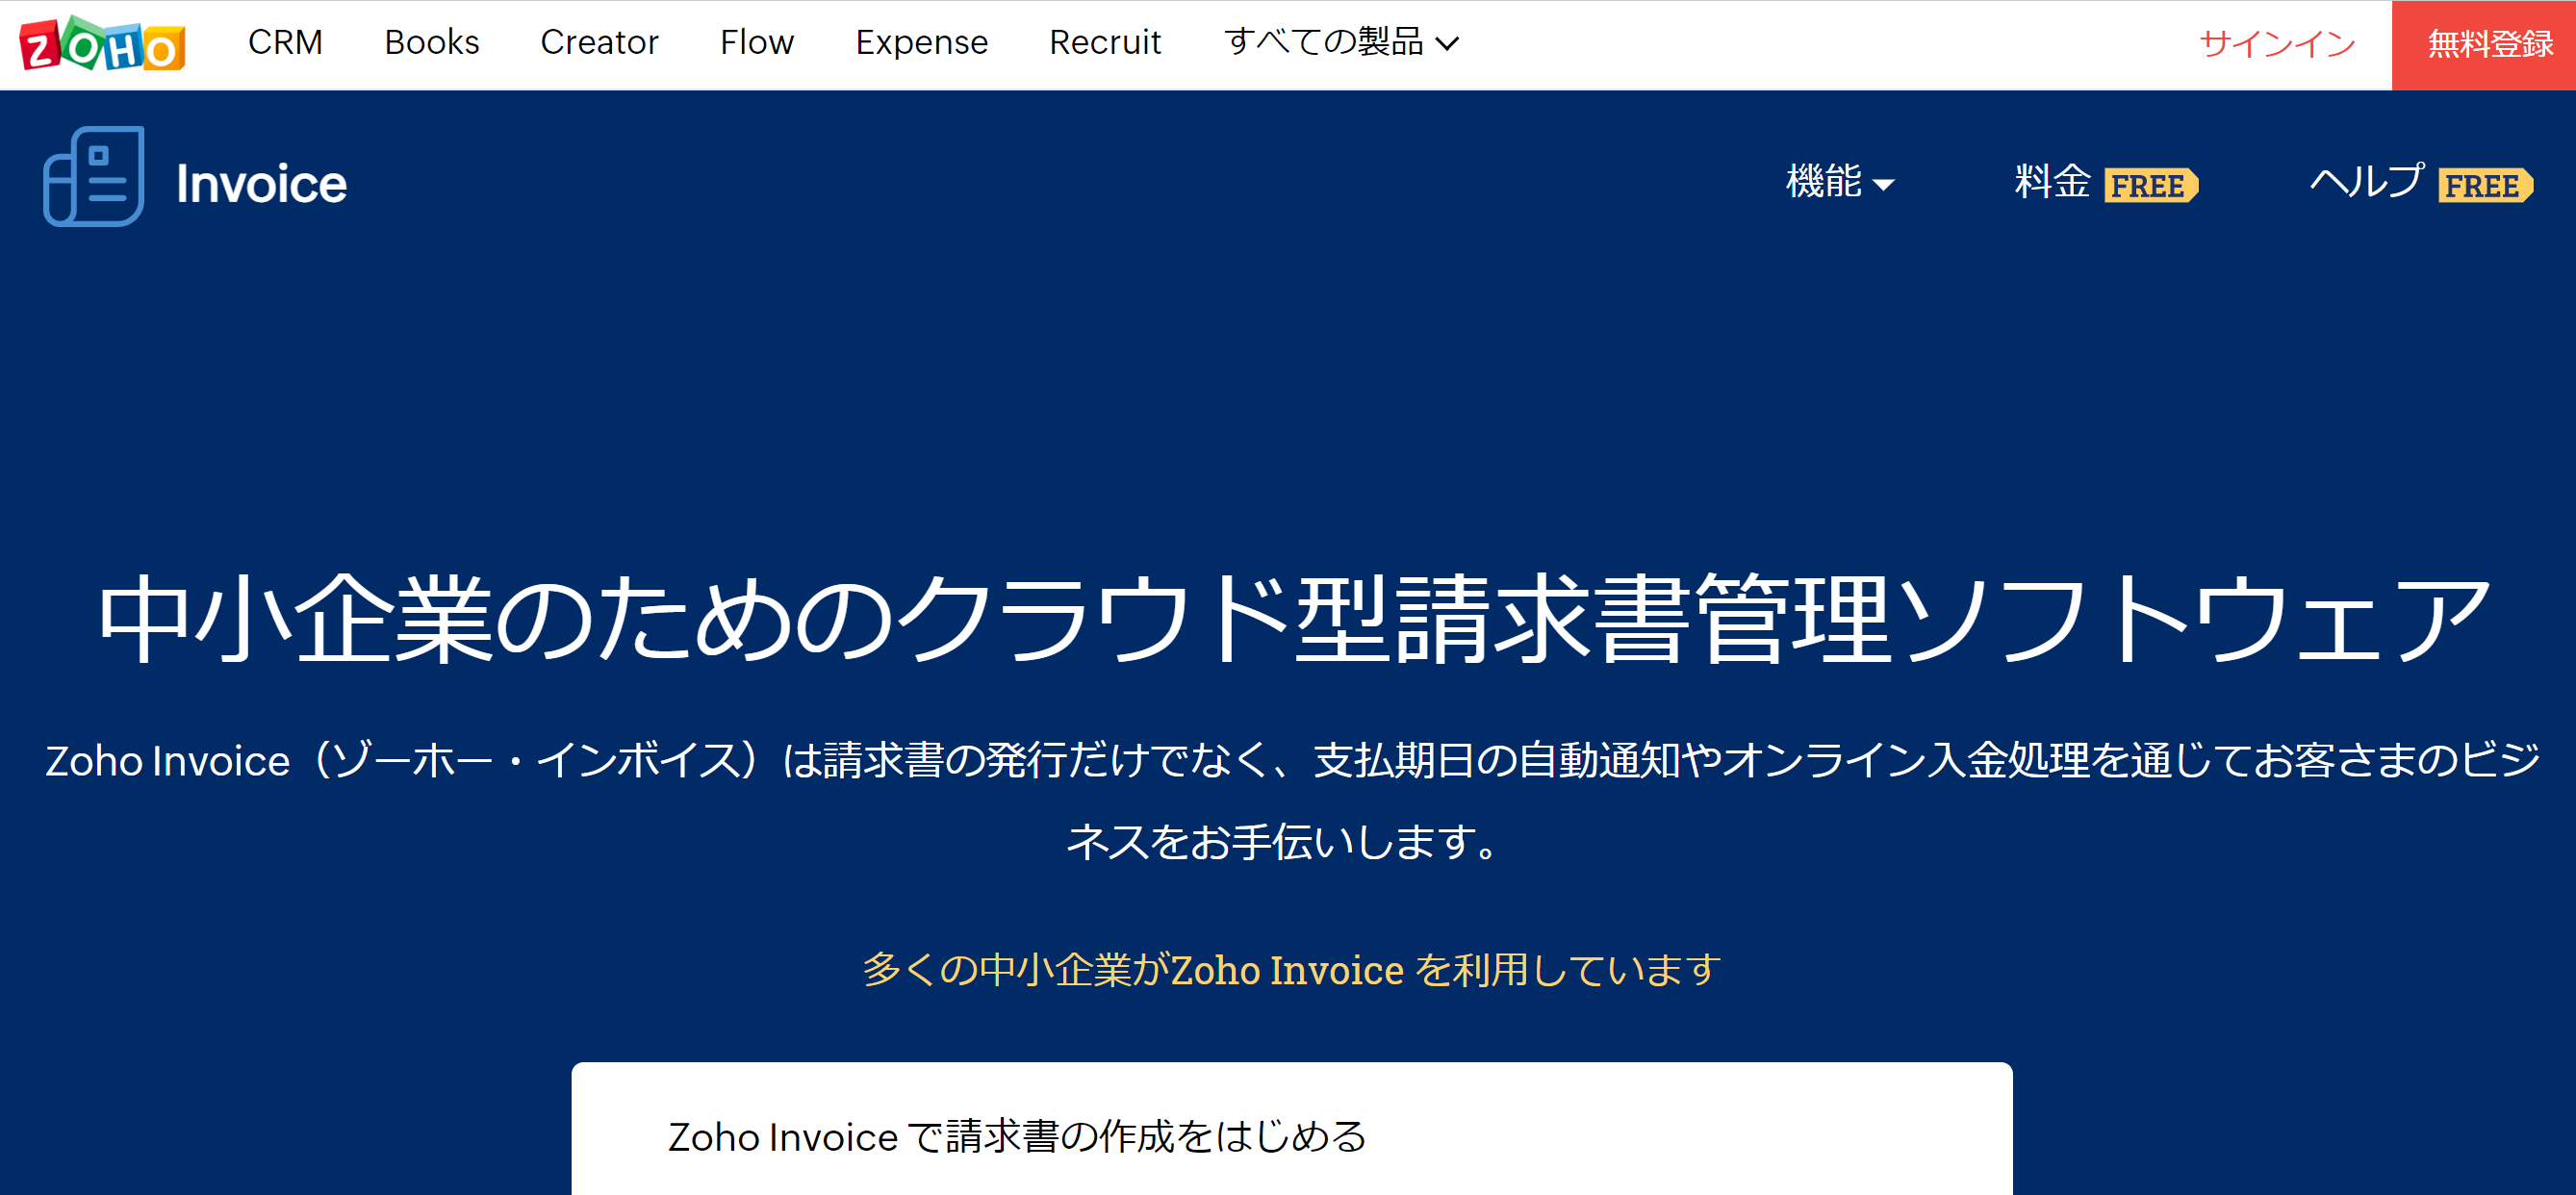Go to the Recruit product page
Screen dimensions: 2576x1195
tap(1104, 43)
